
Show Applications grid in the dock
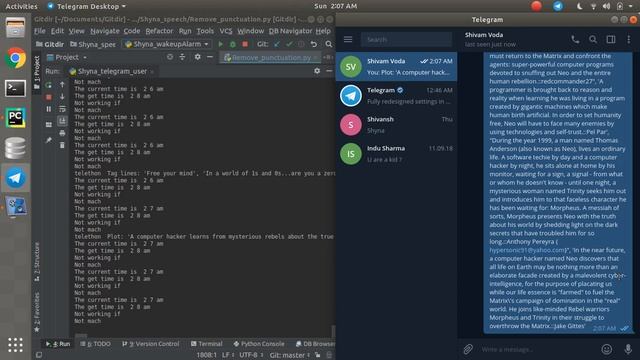pyautogui.click(x=15, y=345)
